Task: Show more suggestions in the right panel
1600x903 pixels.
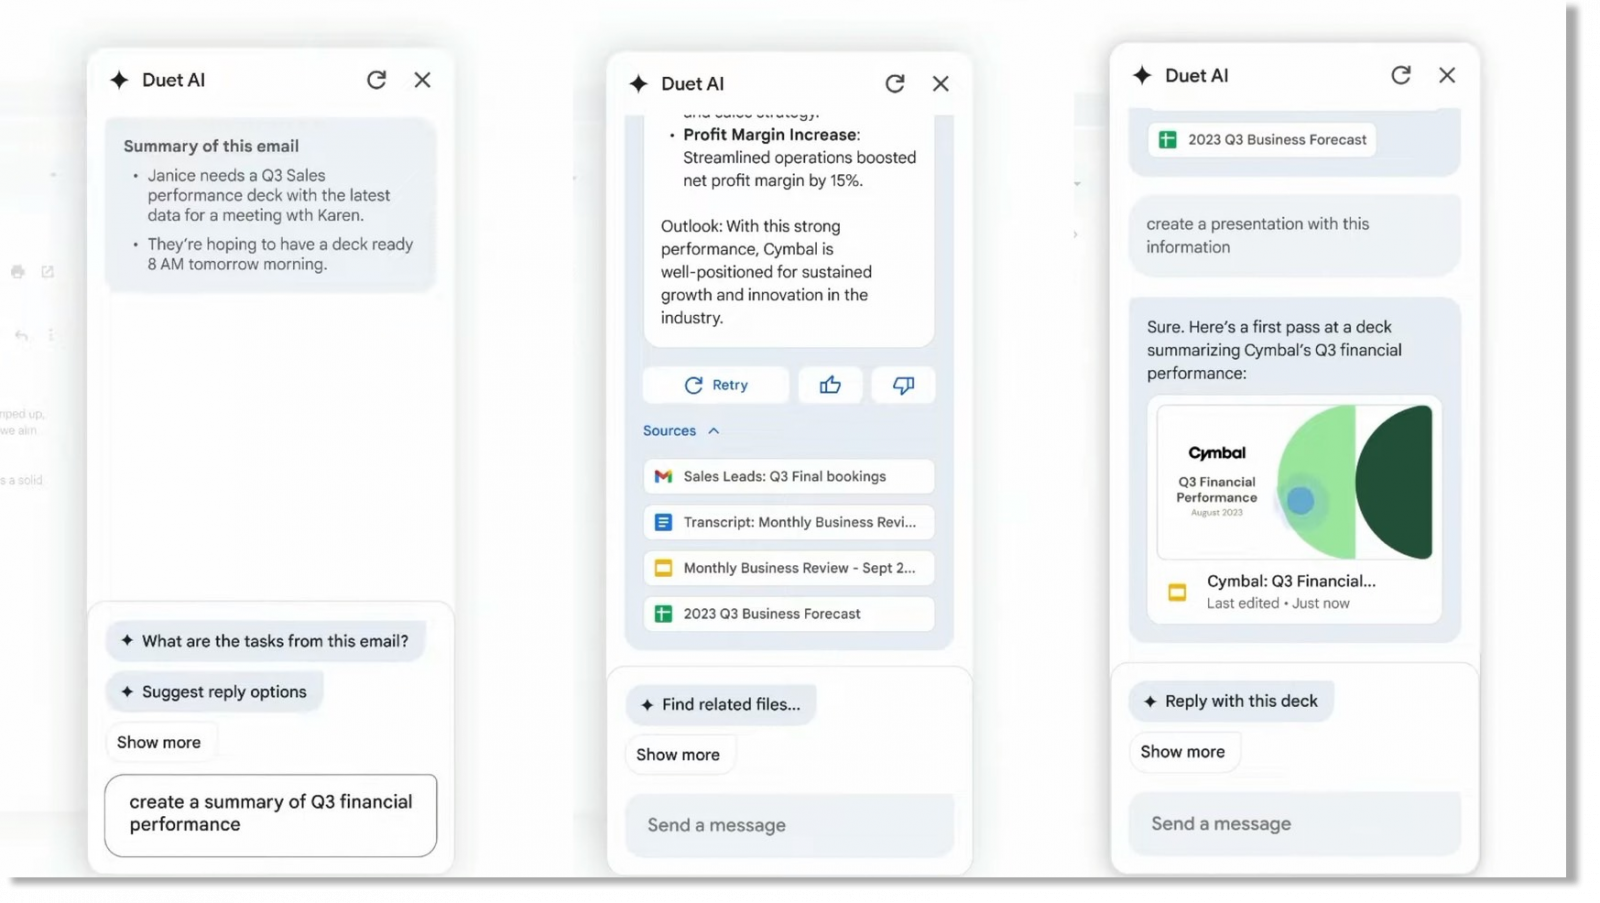Action: [1183, 752]
